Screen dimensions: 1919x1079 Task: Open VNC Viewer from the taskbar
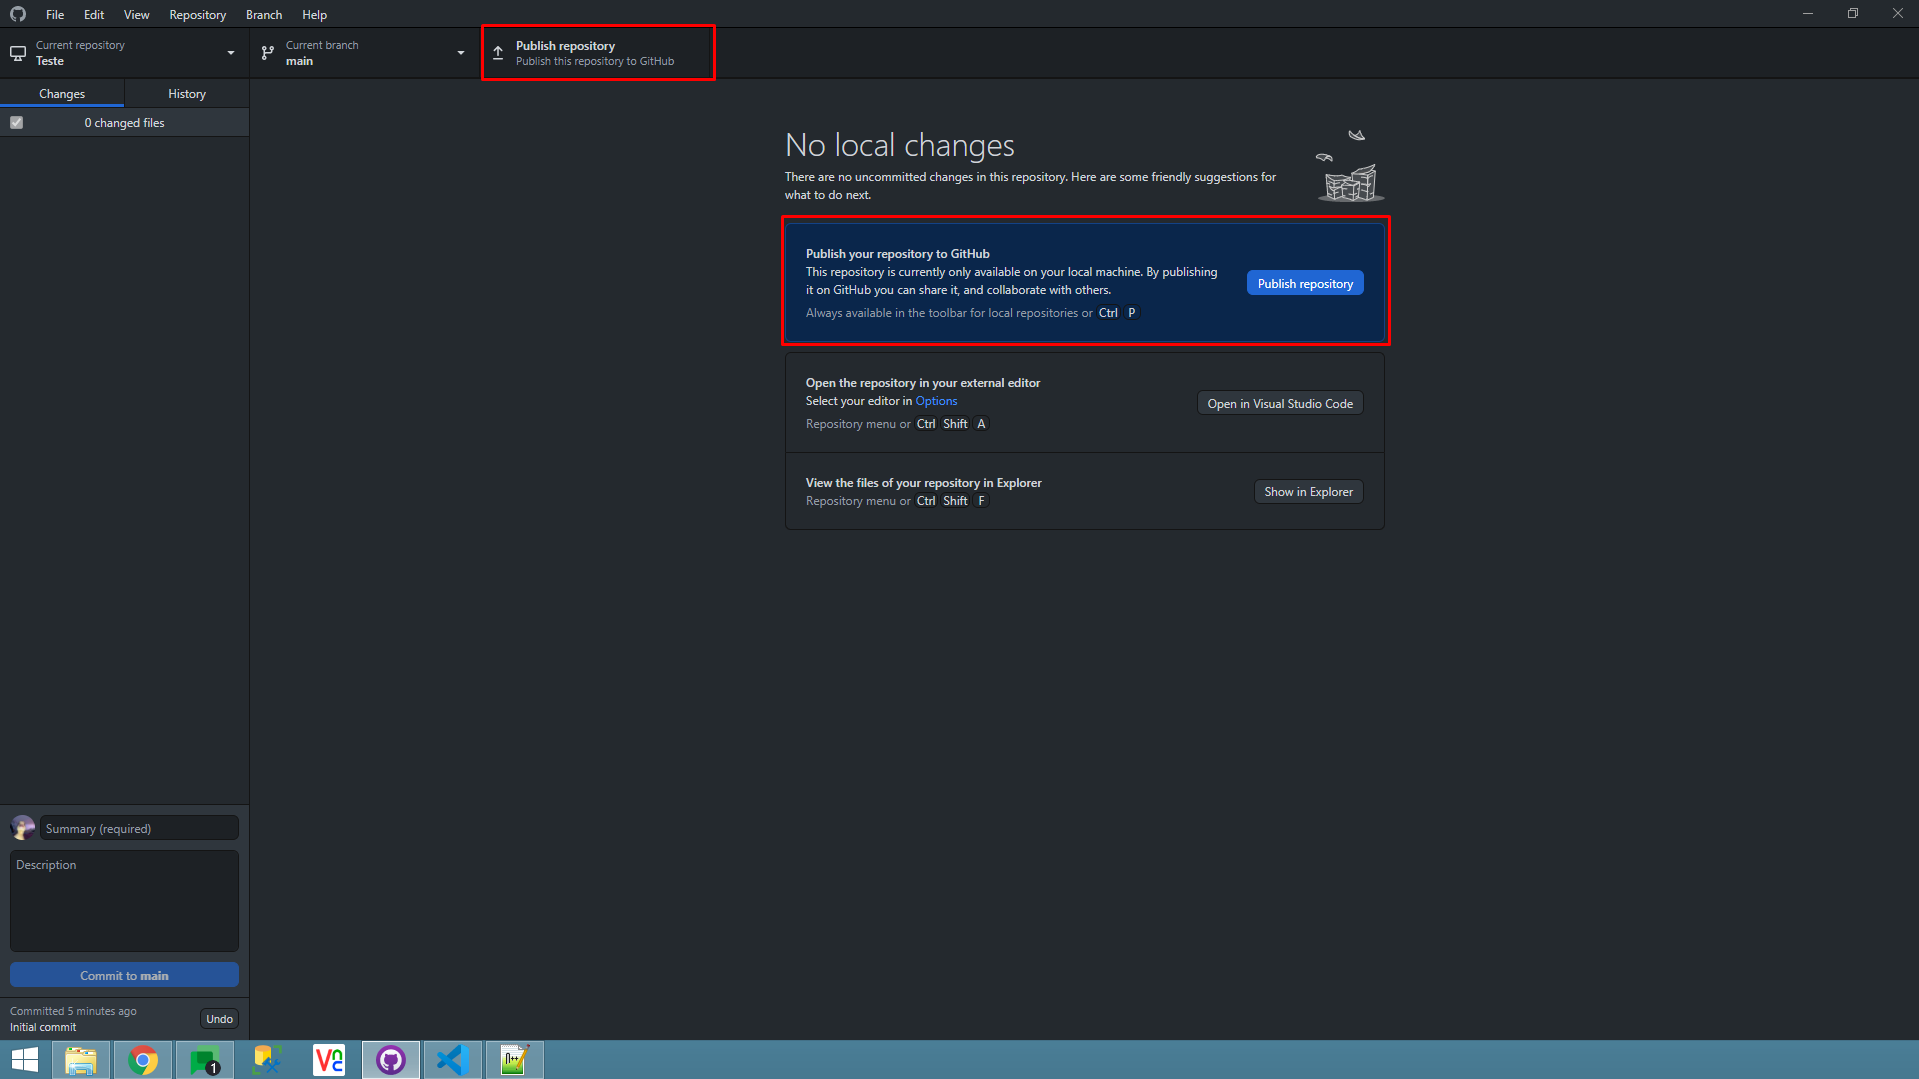click(x=329, y=1060)
